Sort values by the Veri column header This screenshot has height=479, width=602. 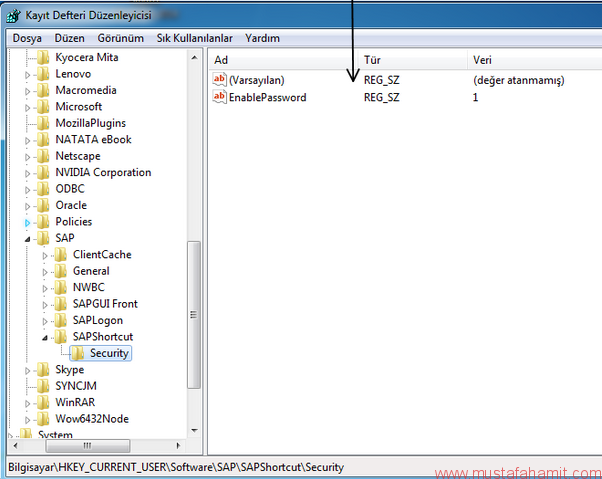click(535, 60)
